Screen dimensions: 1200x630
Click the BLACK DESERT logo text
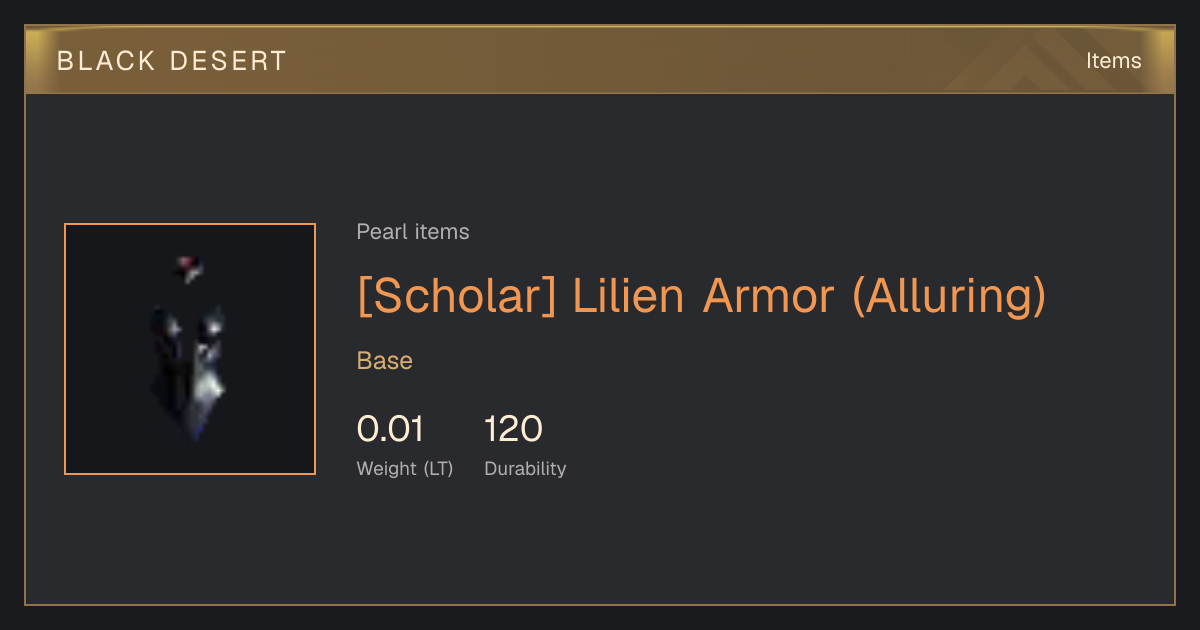[172, 61]
